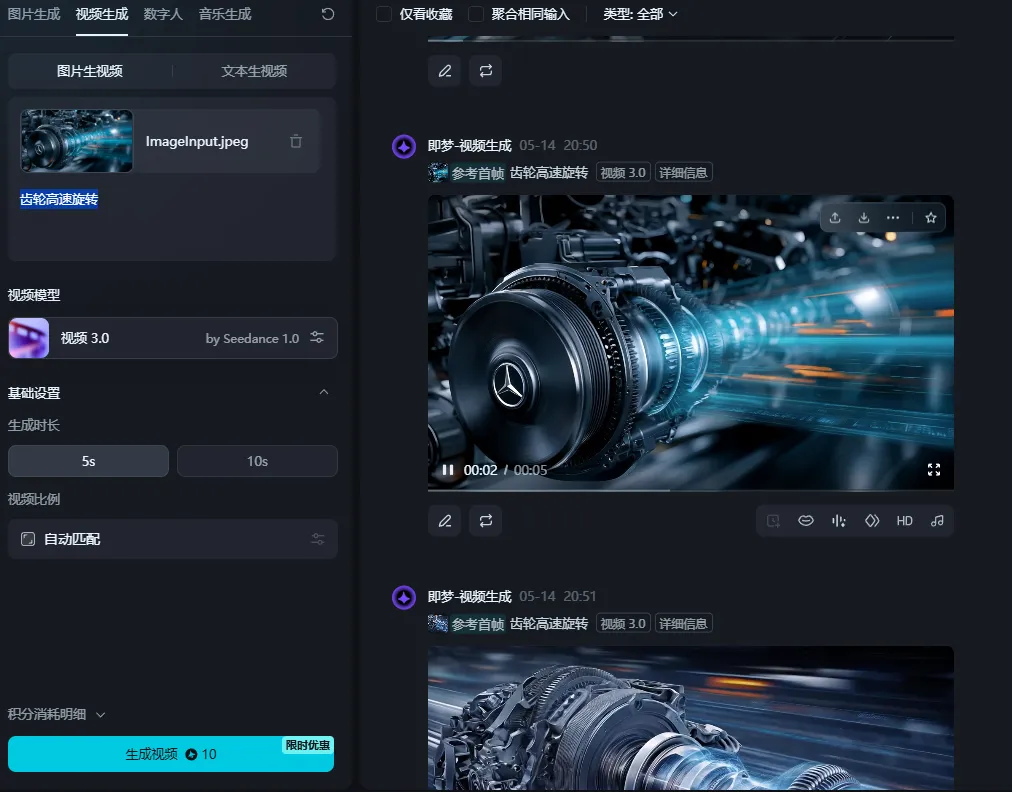This screenshot has width=1012, height=792.
Task: Pause the playing video
Action: tap(448, 470)
